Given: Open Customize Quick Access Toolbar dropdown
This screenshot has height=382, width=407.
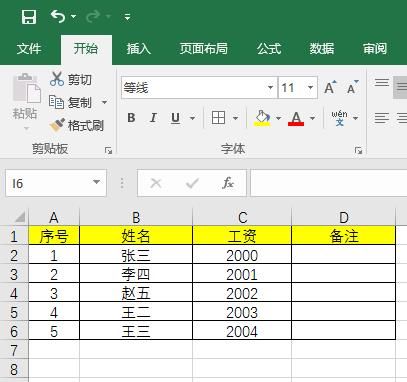Looking at the screenshot, I should [x=127, y=17].
